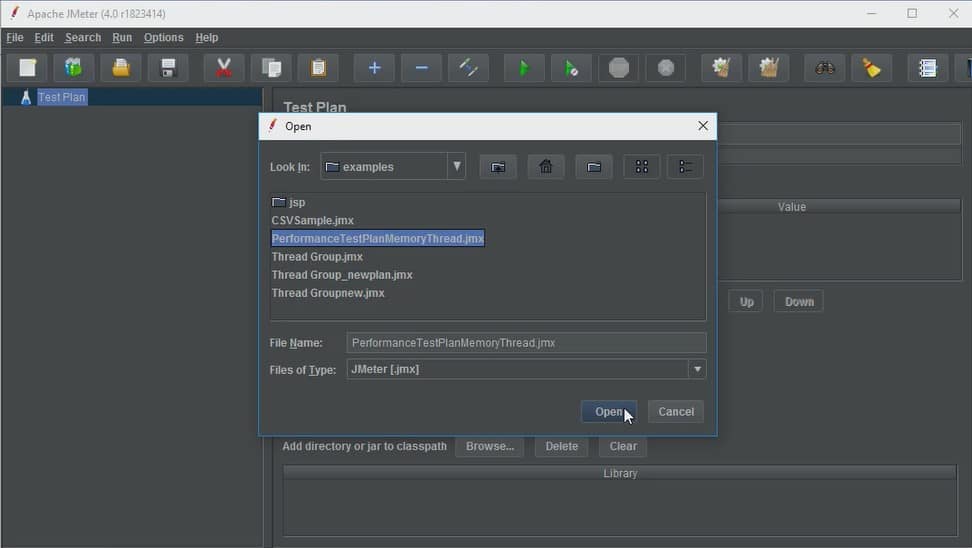Open the Templates toolbar icon
This screenshot has height=548, width=972.
[x=74, y=68]
